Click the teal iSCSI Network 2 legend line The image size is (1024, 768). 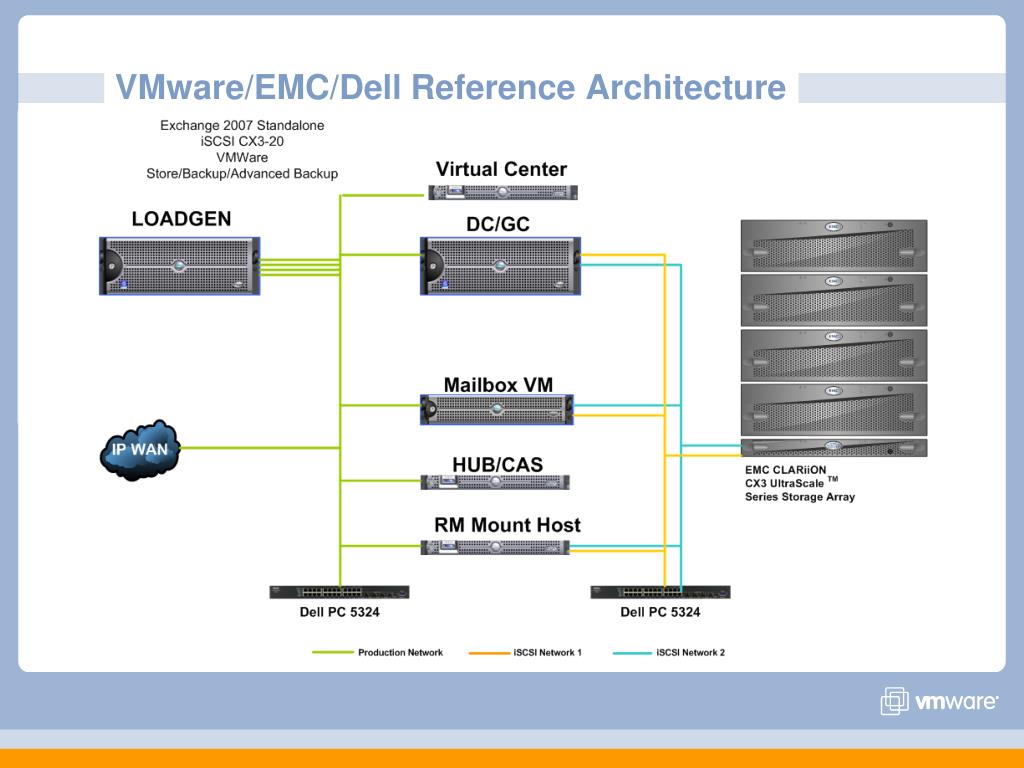coord(632,652)
